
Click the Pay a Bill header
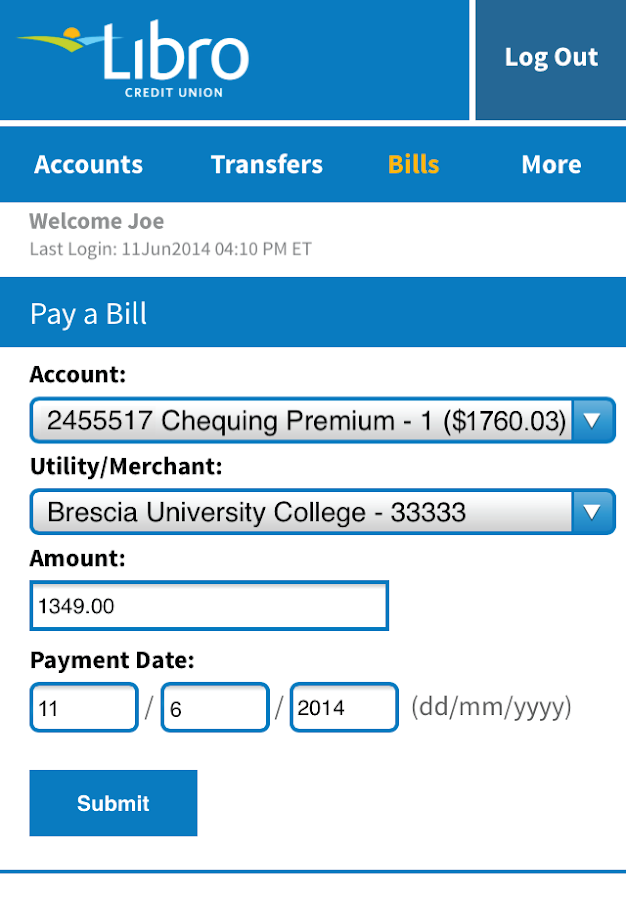89,314
